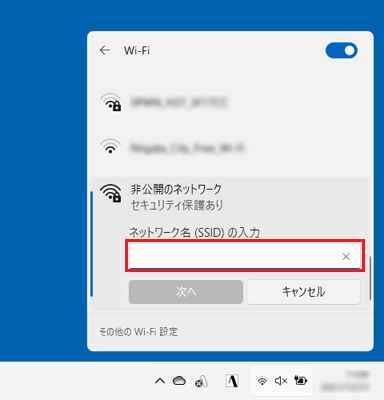Focus the SSID network name input field

(245, 256)
